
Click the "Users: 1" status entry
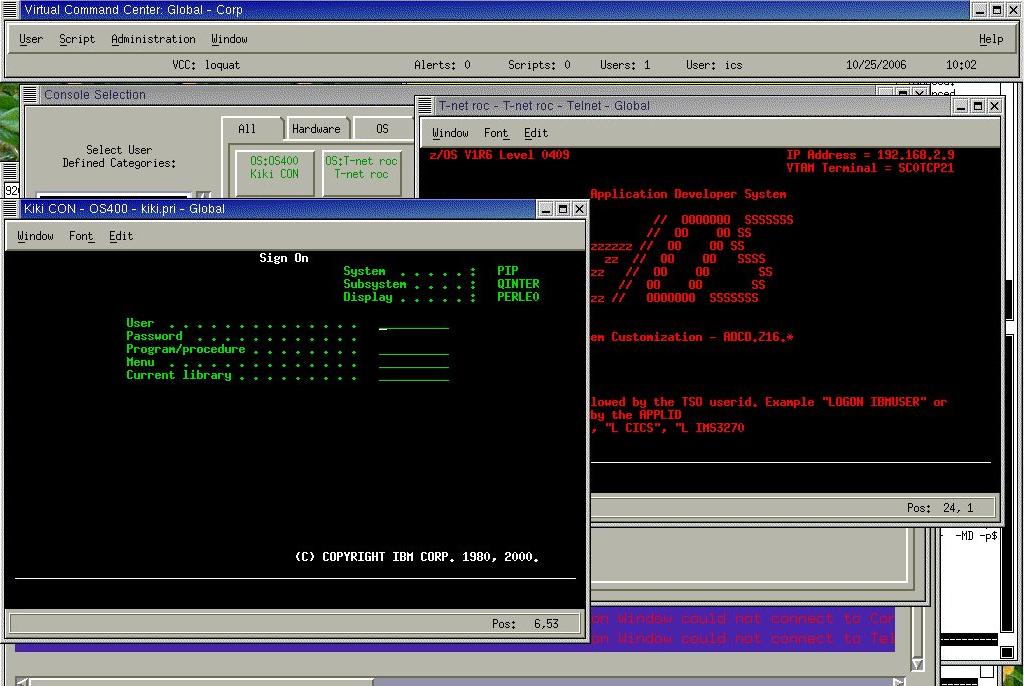point(625,65)
